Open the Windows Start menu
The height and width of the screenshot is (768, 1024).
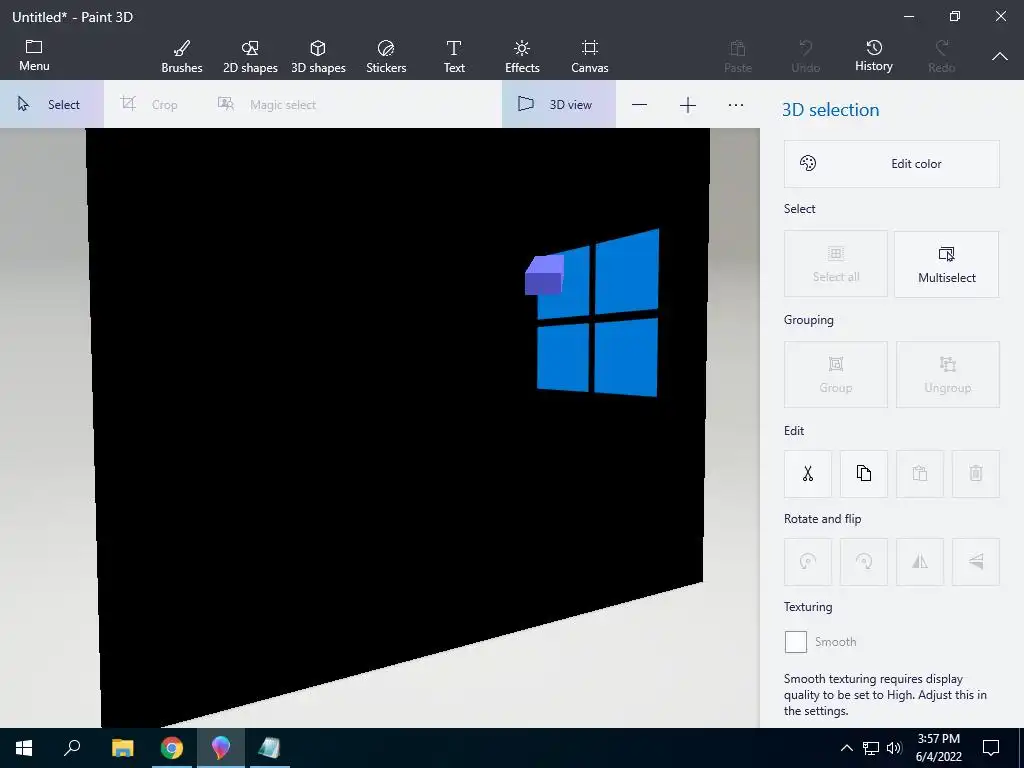24,748
